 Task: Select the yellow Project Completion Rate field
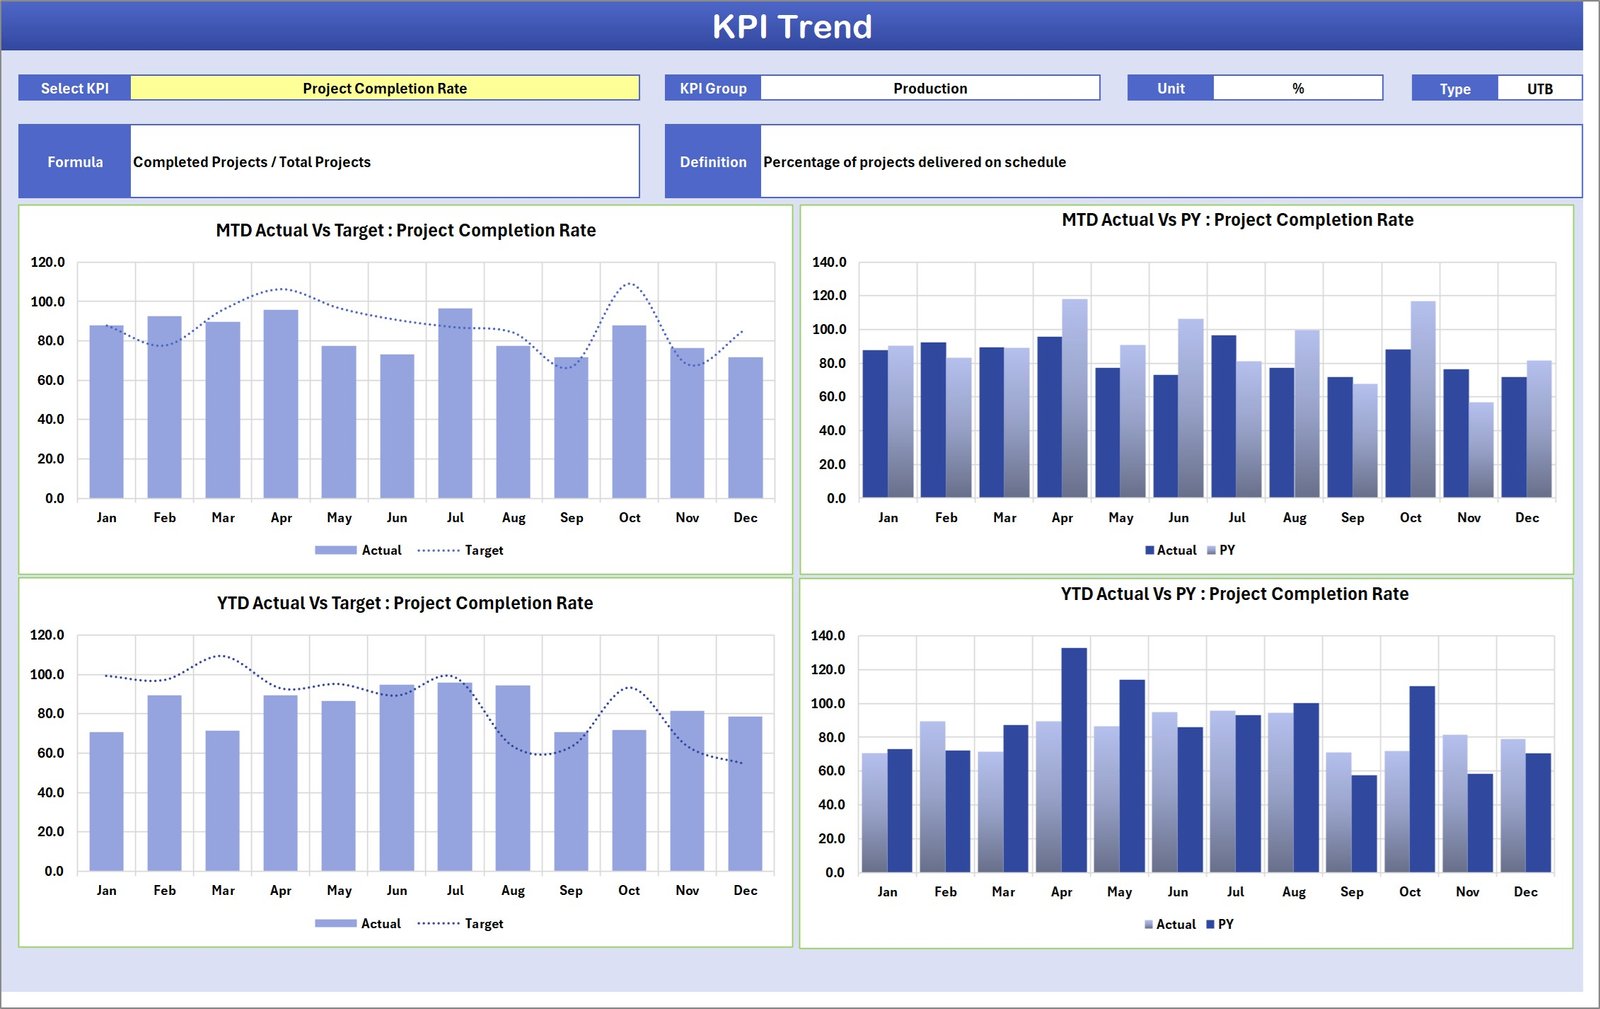tap(385, 88)
